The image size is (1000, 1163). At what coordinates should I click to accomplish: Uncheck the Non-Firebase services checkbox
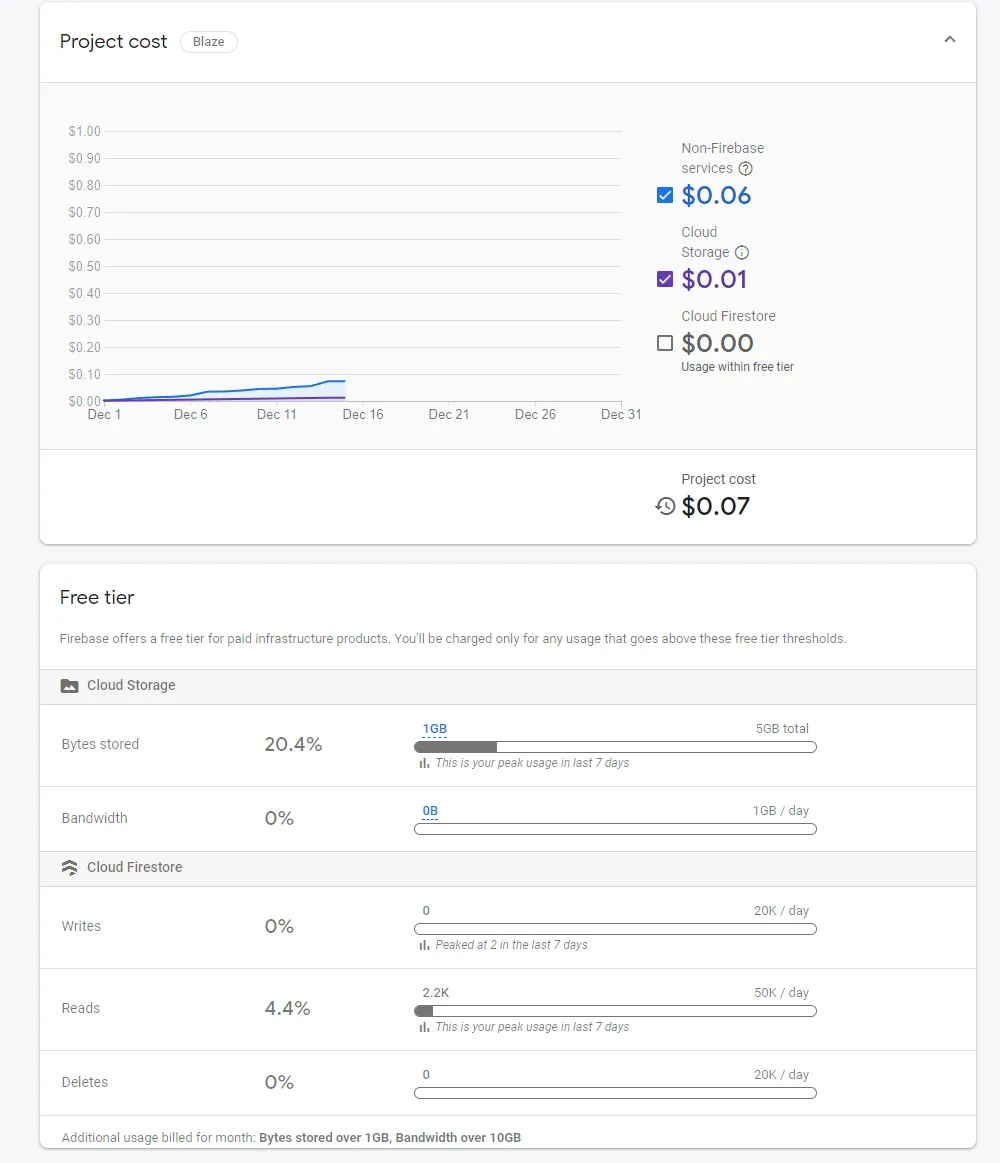pyautogui.click(x=665, y=195)
